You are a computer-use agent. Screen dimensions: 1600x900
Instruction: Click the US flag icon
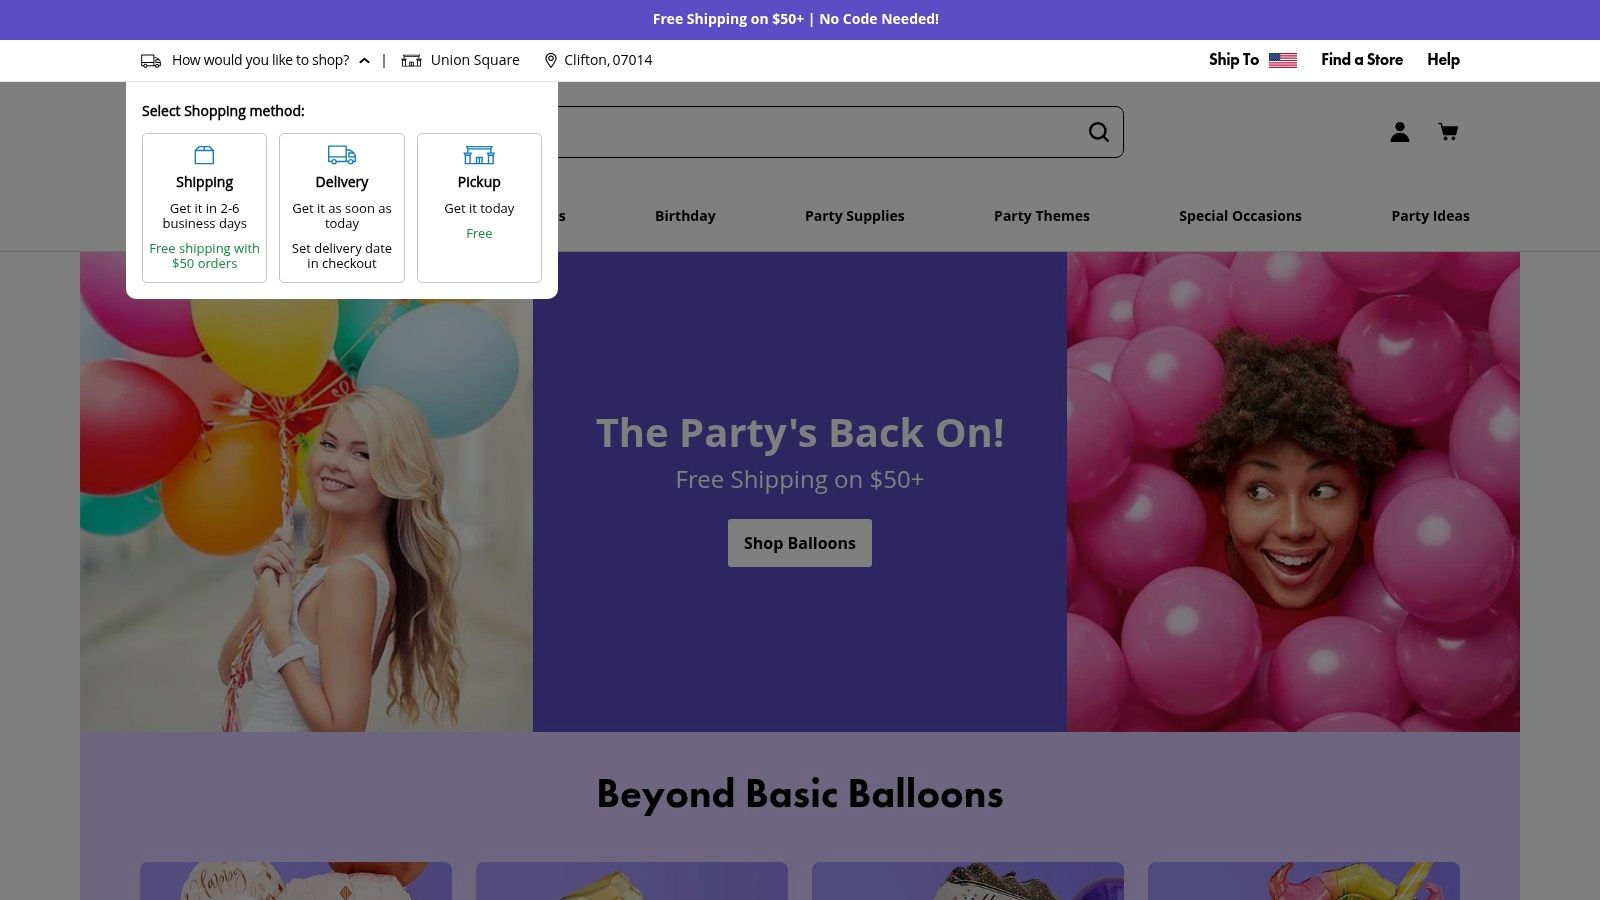1282,60
